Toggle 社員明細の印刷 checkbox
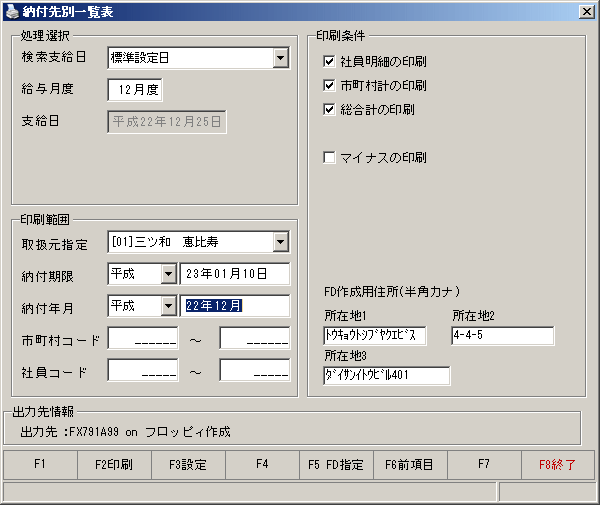Image resolution: width=600 pixels, height=505 pixels. [329, 61]
